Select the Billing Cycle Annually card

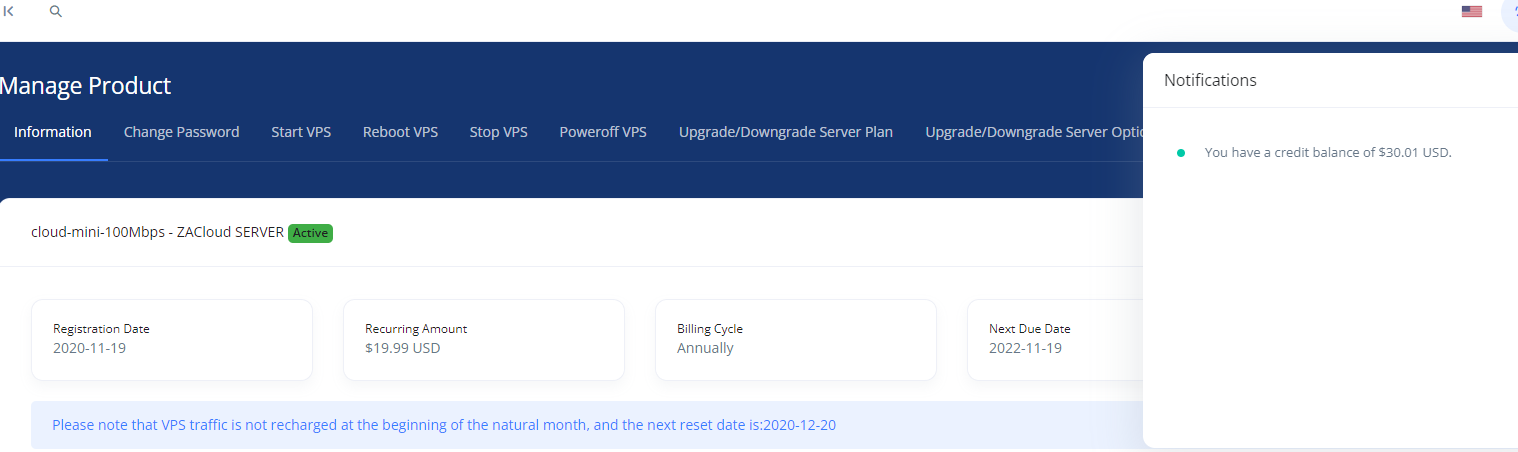796,340
